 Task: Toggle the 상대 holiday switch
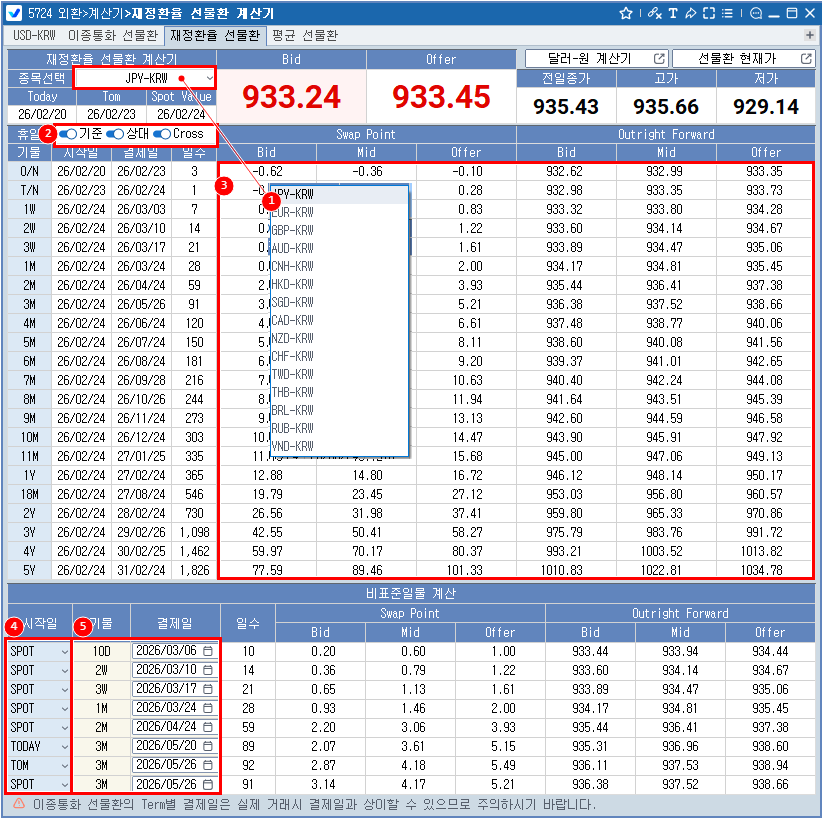pos(115,134)
